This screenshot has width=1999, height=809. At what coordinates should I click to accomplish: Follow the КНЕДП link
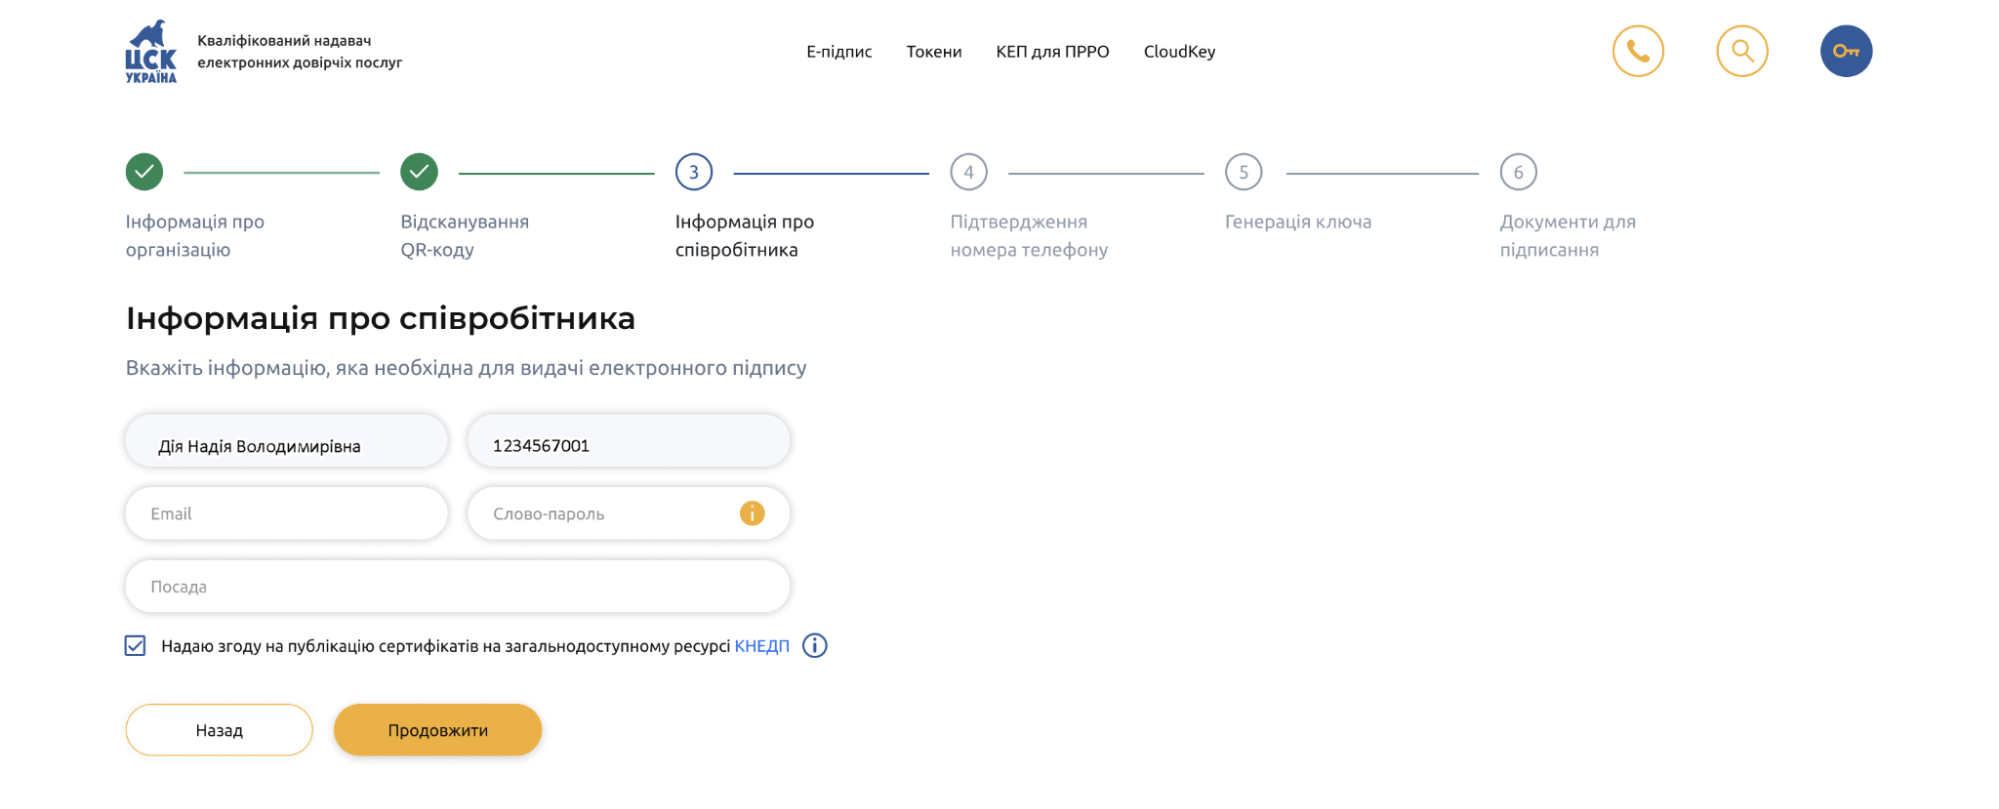coord(762,646)
